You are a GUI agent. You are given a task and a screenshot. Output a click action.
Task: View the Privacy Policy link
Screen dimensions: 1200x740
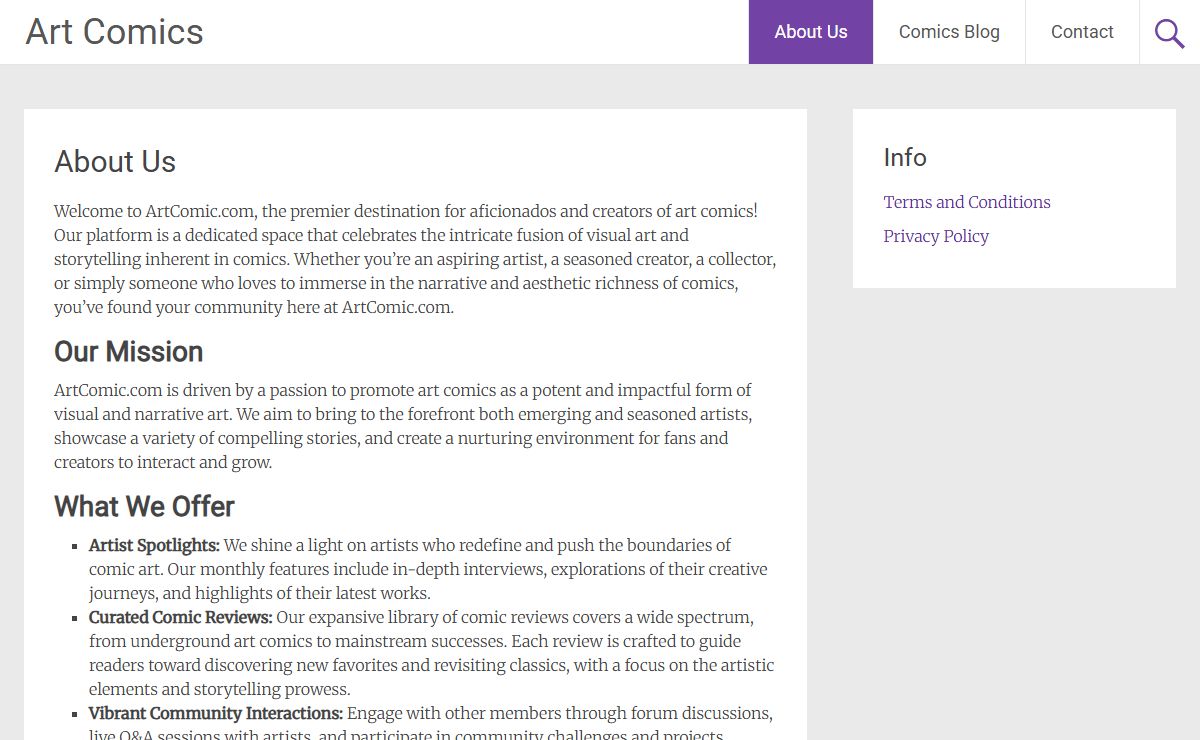(x=936, y=236)
